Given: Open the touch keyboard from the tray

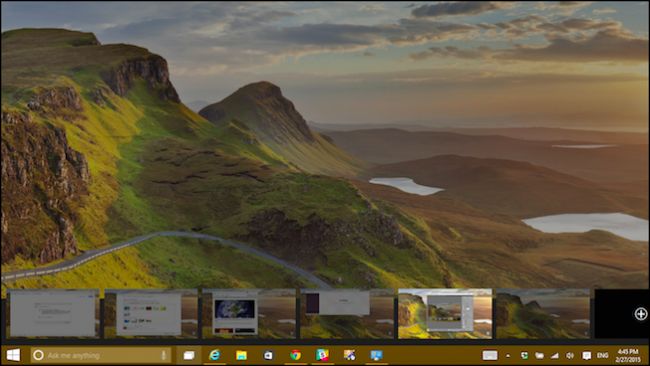Looking at the screenshot, I should 490,355.
